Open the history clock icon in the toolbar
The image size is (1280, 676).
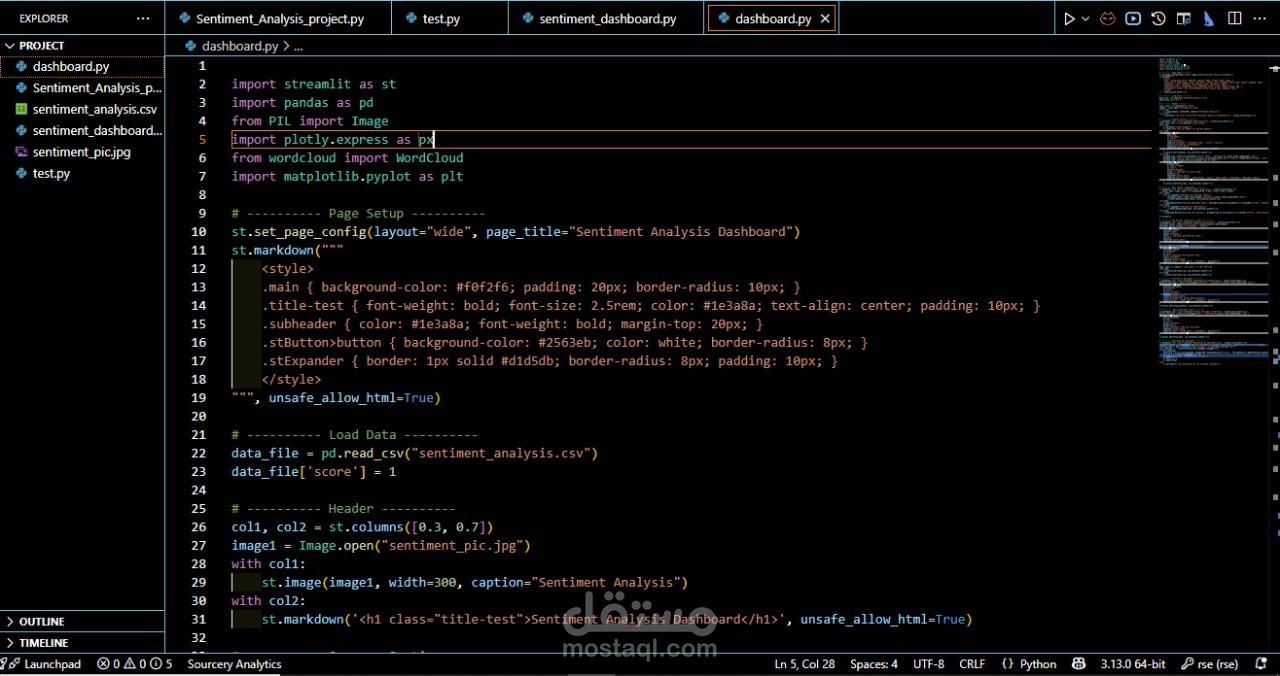coord(1158,19)
